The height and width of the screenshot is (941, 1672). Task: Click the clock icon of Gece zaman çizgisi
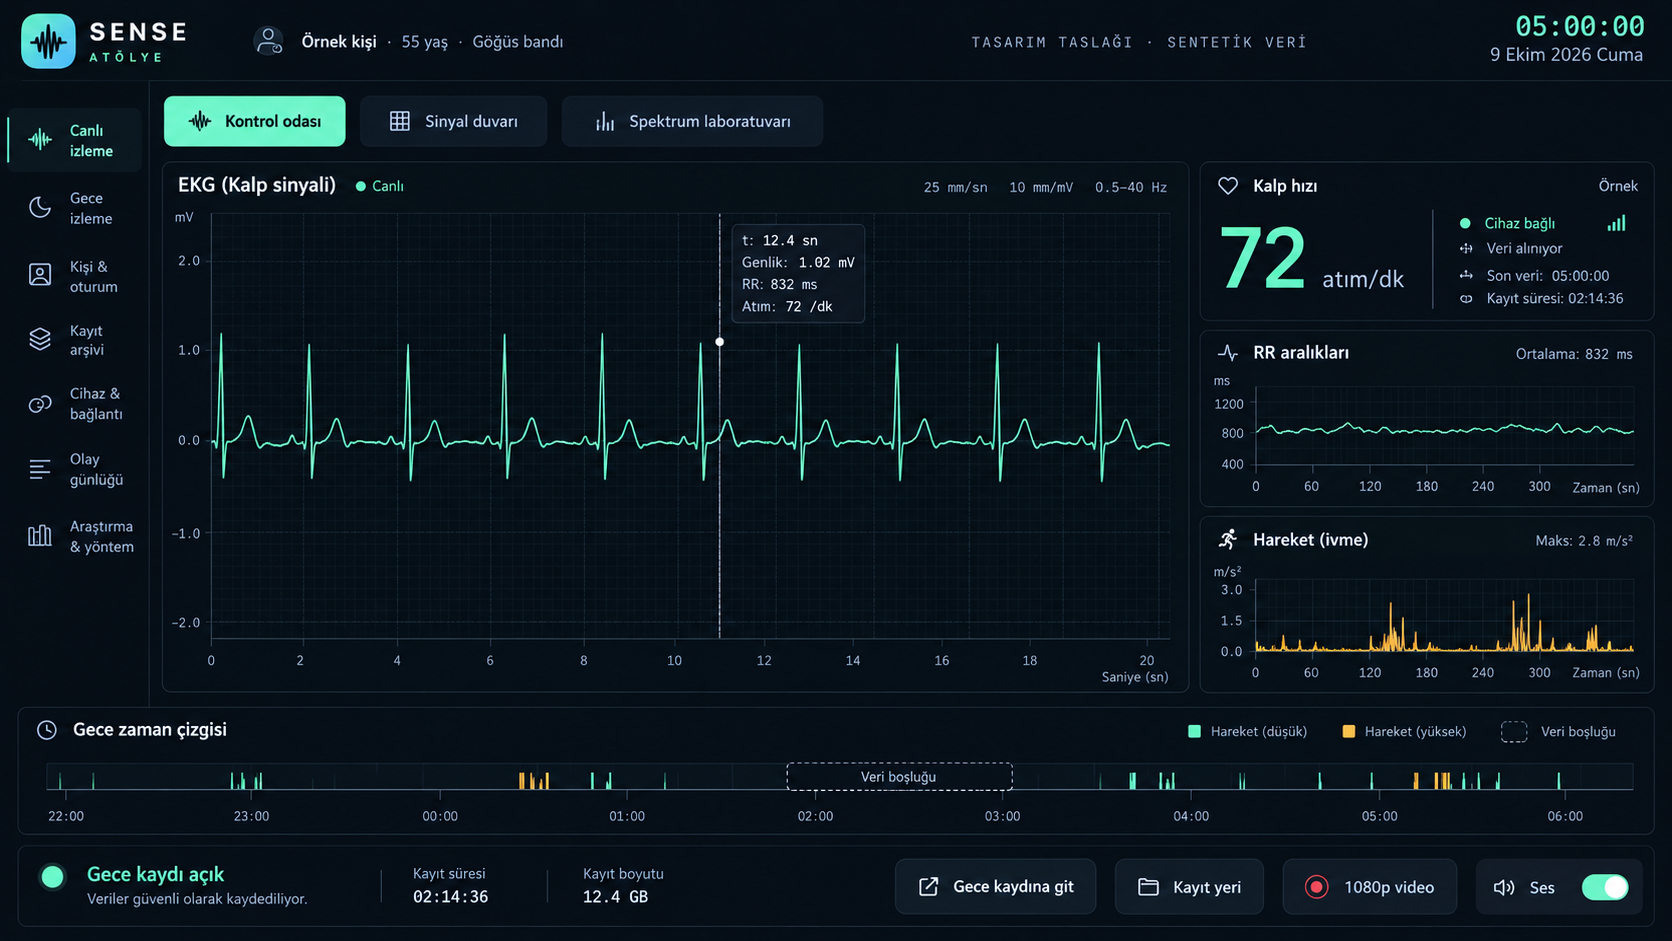pos(47,730)
